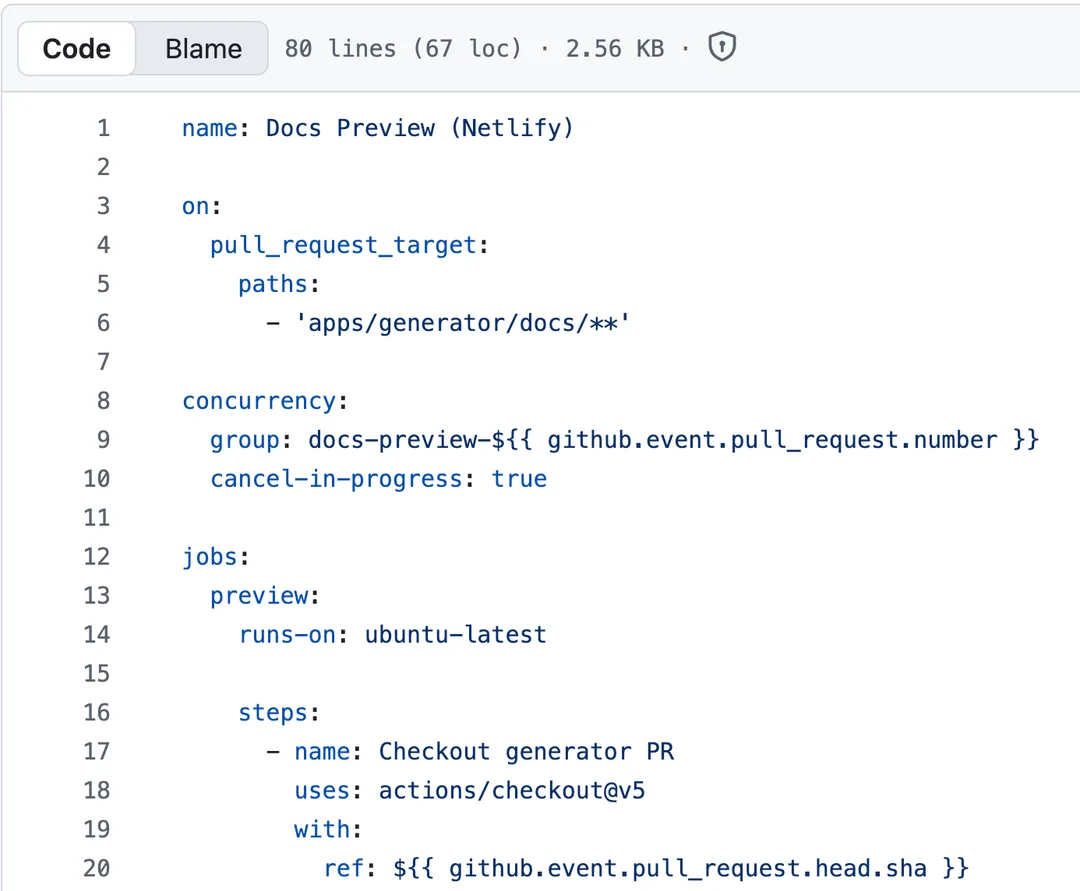Click the 'on:' key
The height and width of the screenshot is (891, 1080).
(x=201, y=206)
